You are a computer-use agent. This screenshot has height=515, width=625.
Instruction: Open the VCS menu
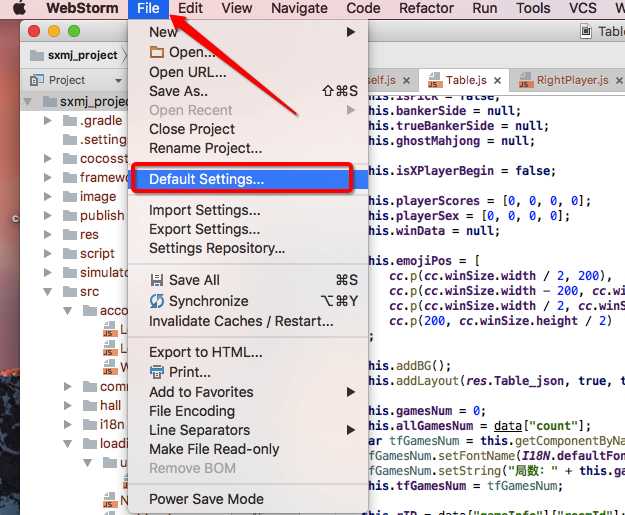tap(583, 8)
